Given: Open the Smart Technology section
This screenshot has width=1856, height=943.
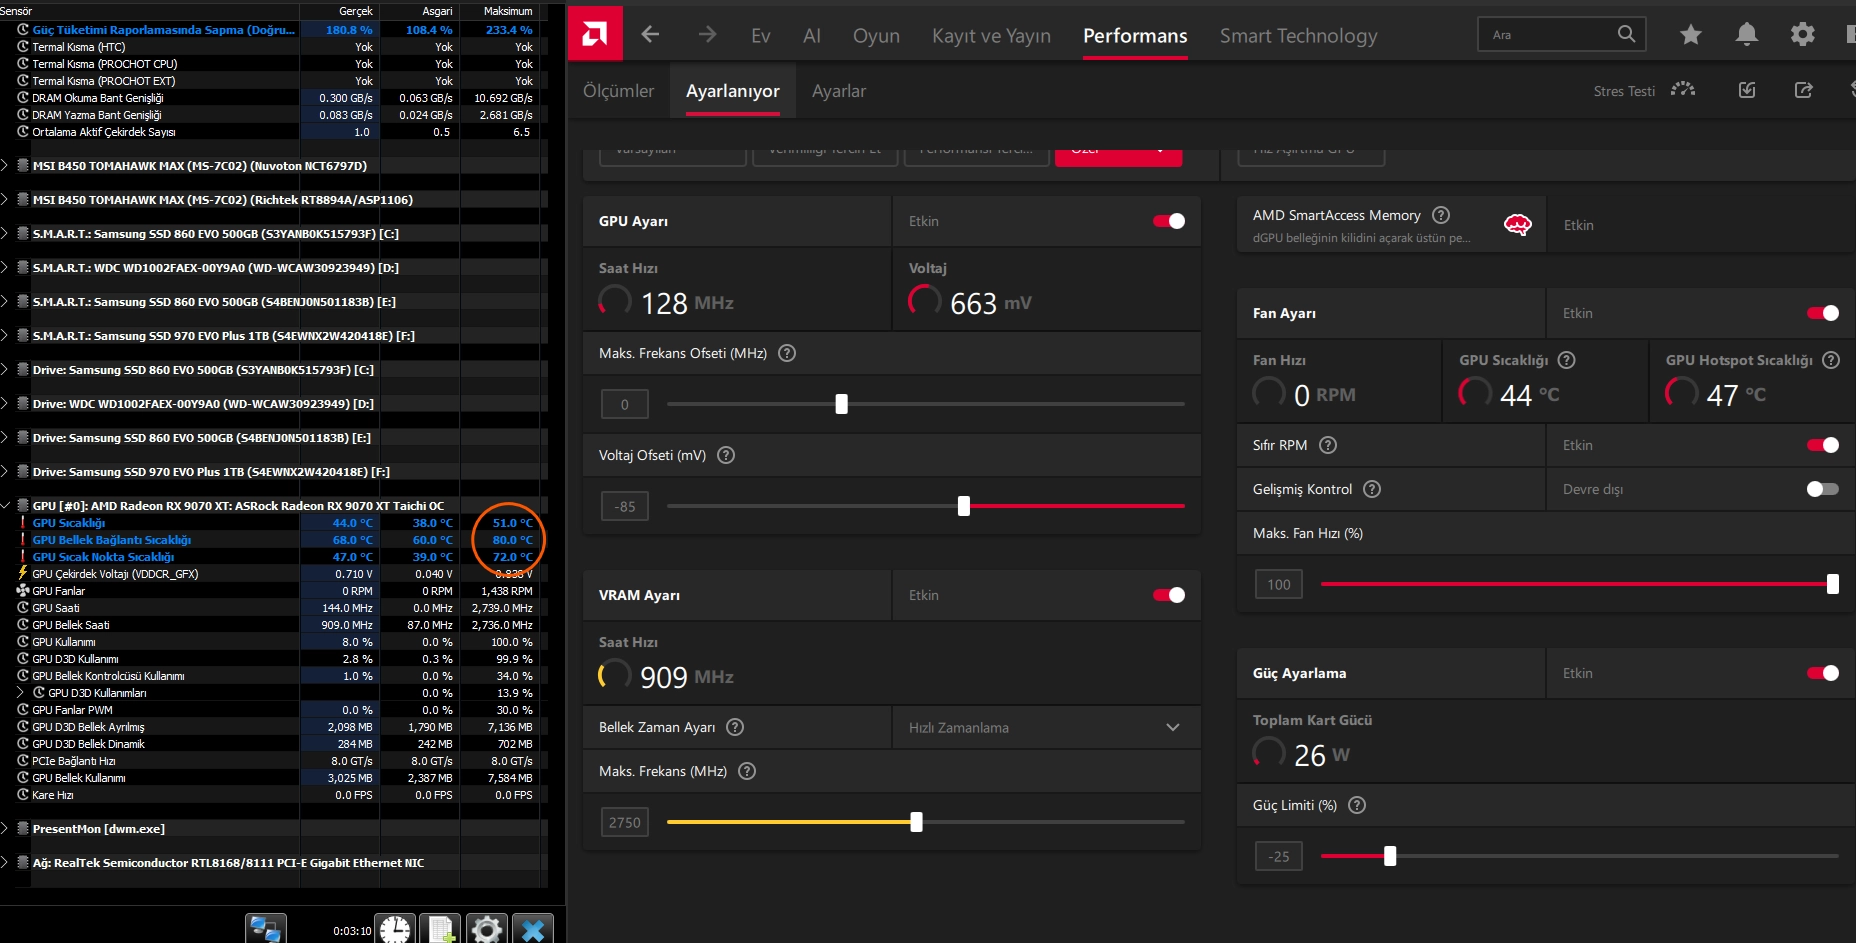Looking at the screenshot, I should coord(1298,36).
